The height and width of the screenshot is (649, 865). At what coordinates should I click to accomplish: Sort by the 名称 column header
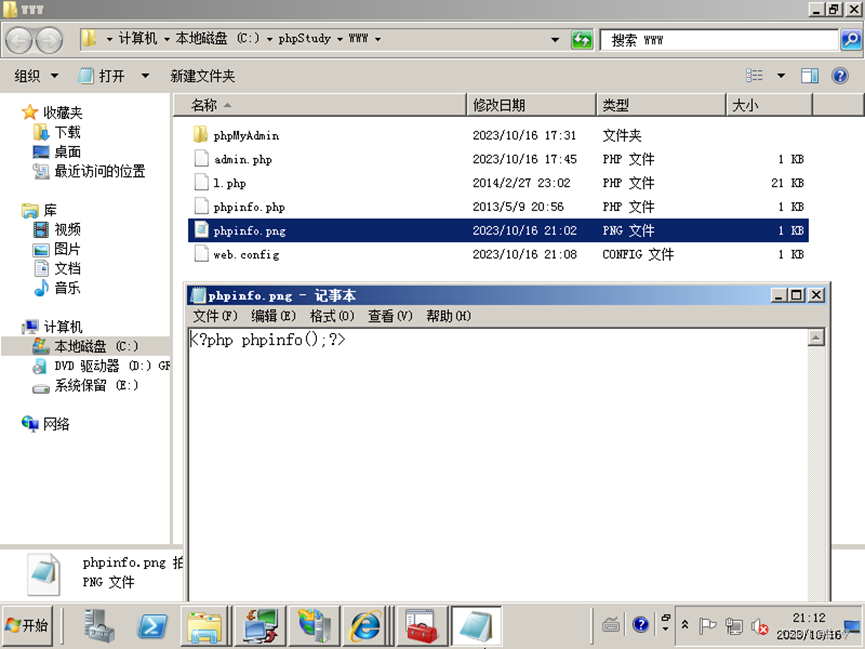(320, 105)
